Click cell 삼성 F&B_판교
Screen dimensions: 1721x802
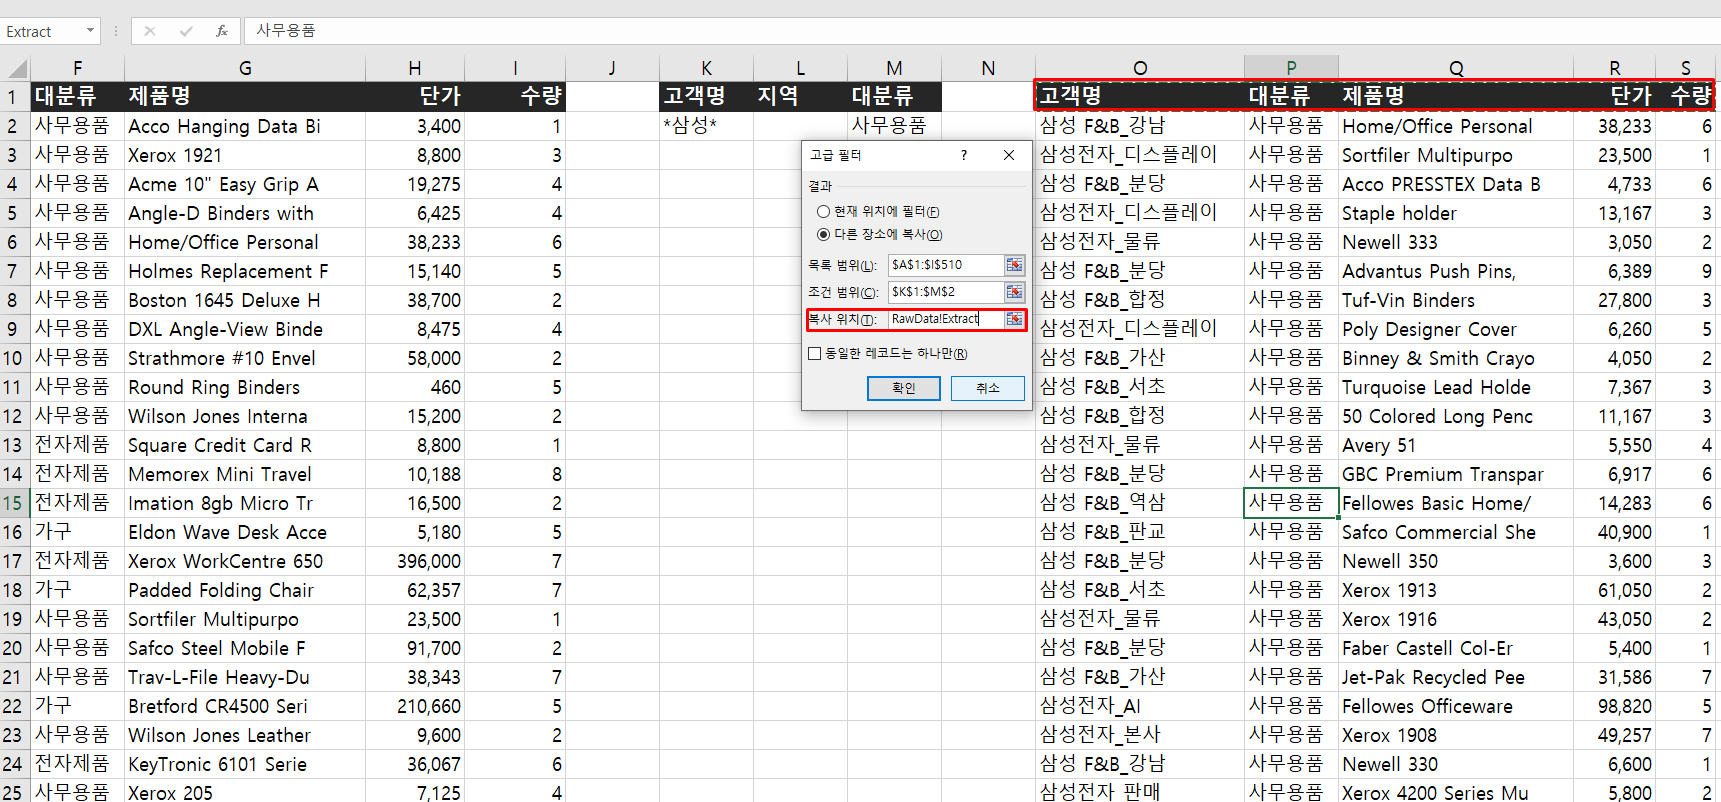1140,532
